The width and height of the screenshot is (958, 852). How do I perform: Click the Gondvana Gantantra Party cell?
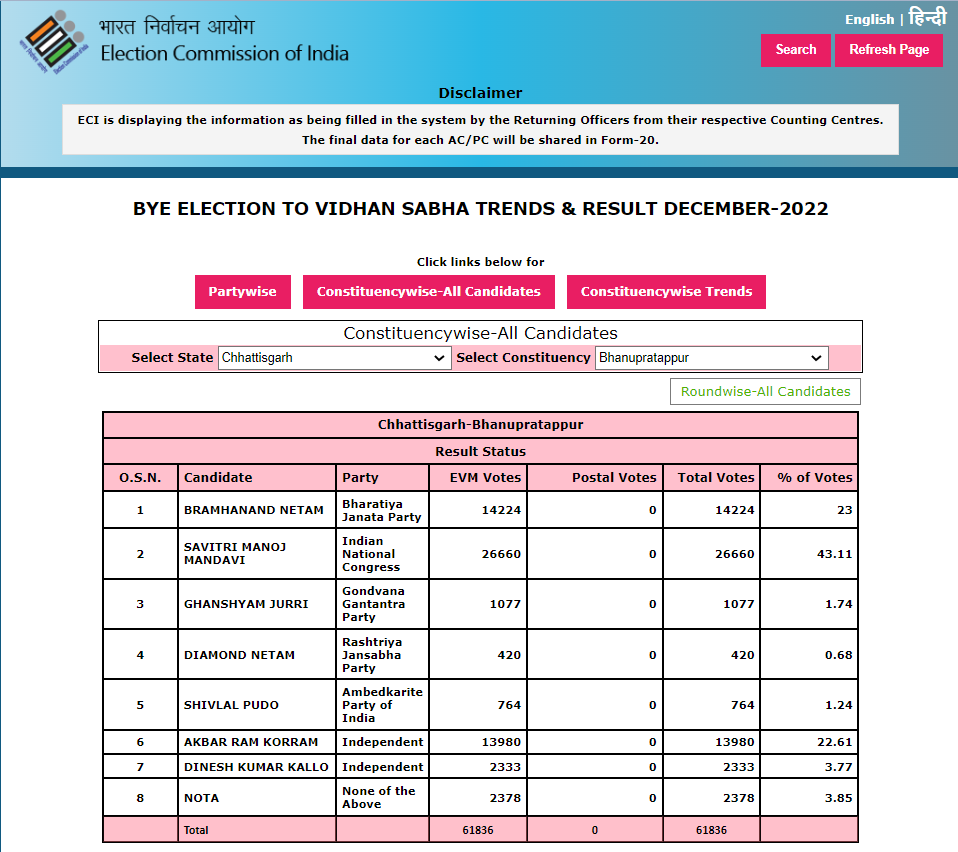[382, 604]
